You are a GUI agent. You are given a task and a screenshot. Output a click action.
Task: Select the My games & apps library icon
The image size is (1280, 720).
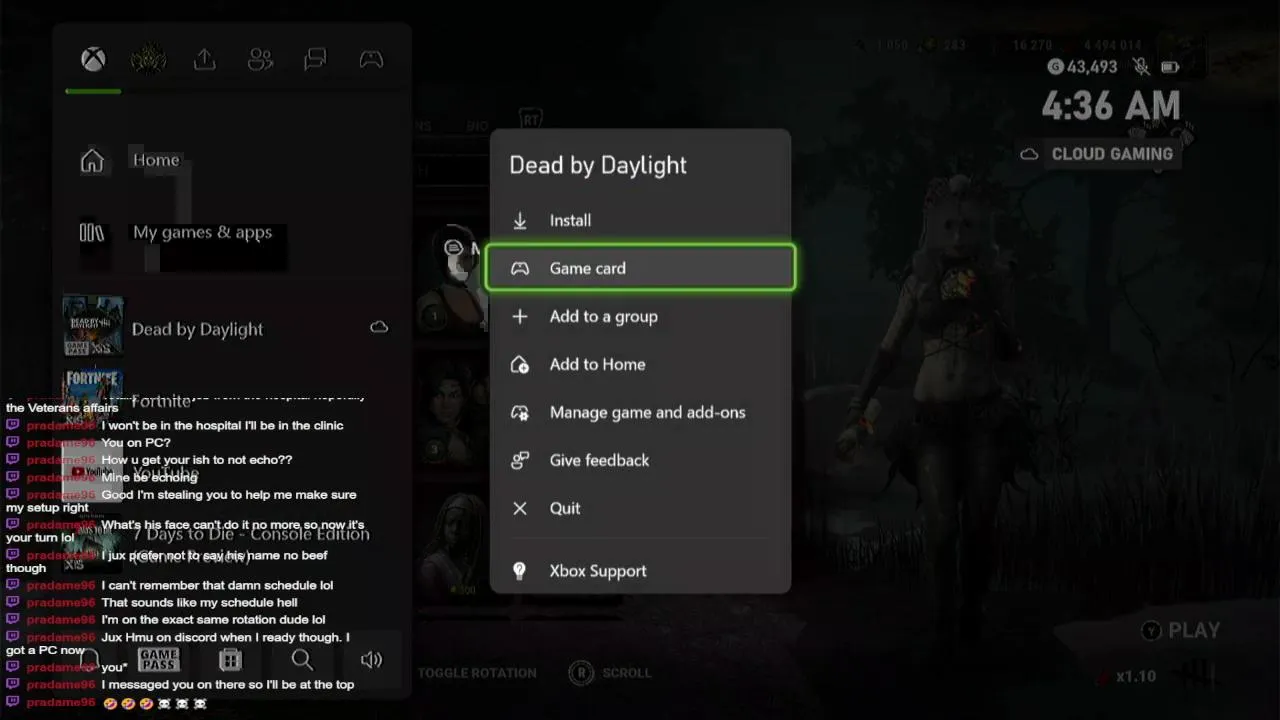[x=92, y=232]
